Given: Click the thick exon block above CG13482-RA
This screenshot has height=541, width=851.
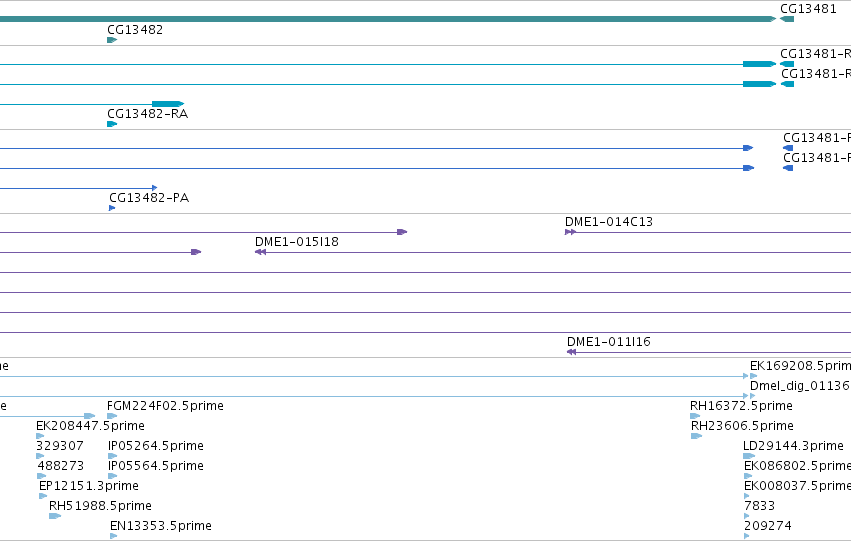Looking at the screenshot, I should point(168,104).
